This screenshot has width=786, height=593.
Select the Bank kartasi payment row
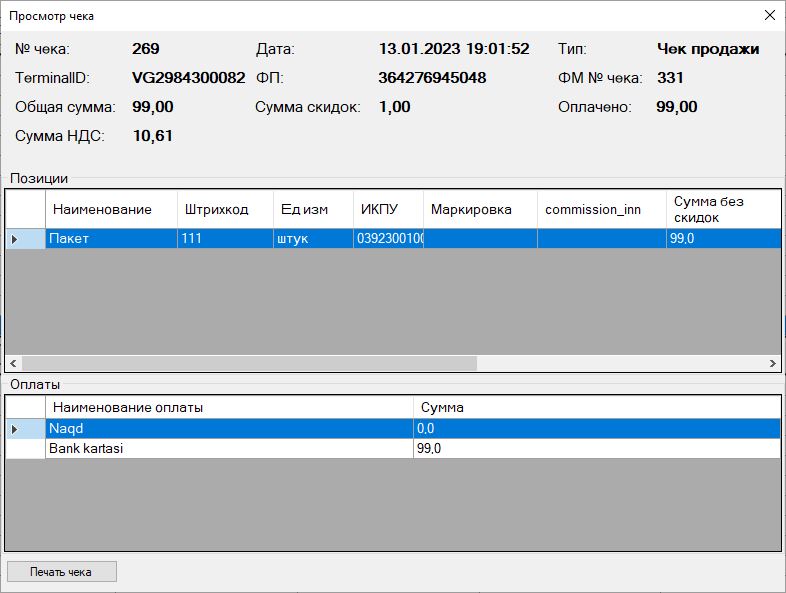pyautogui.click(x=229, y=449)
